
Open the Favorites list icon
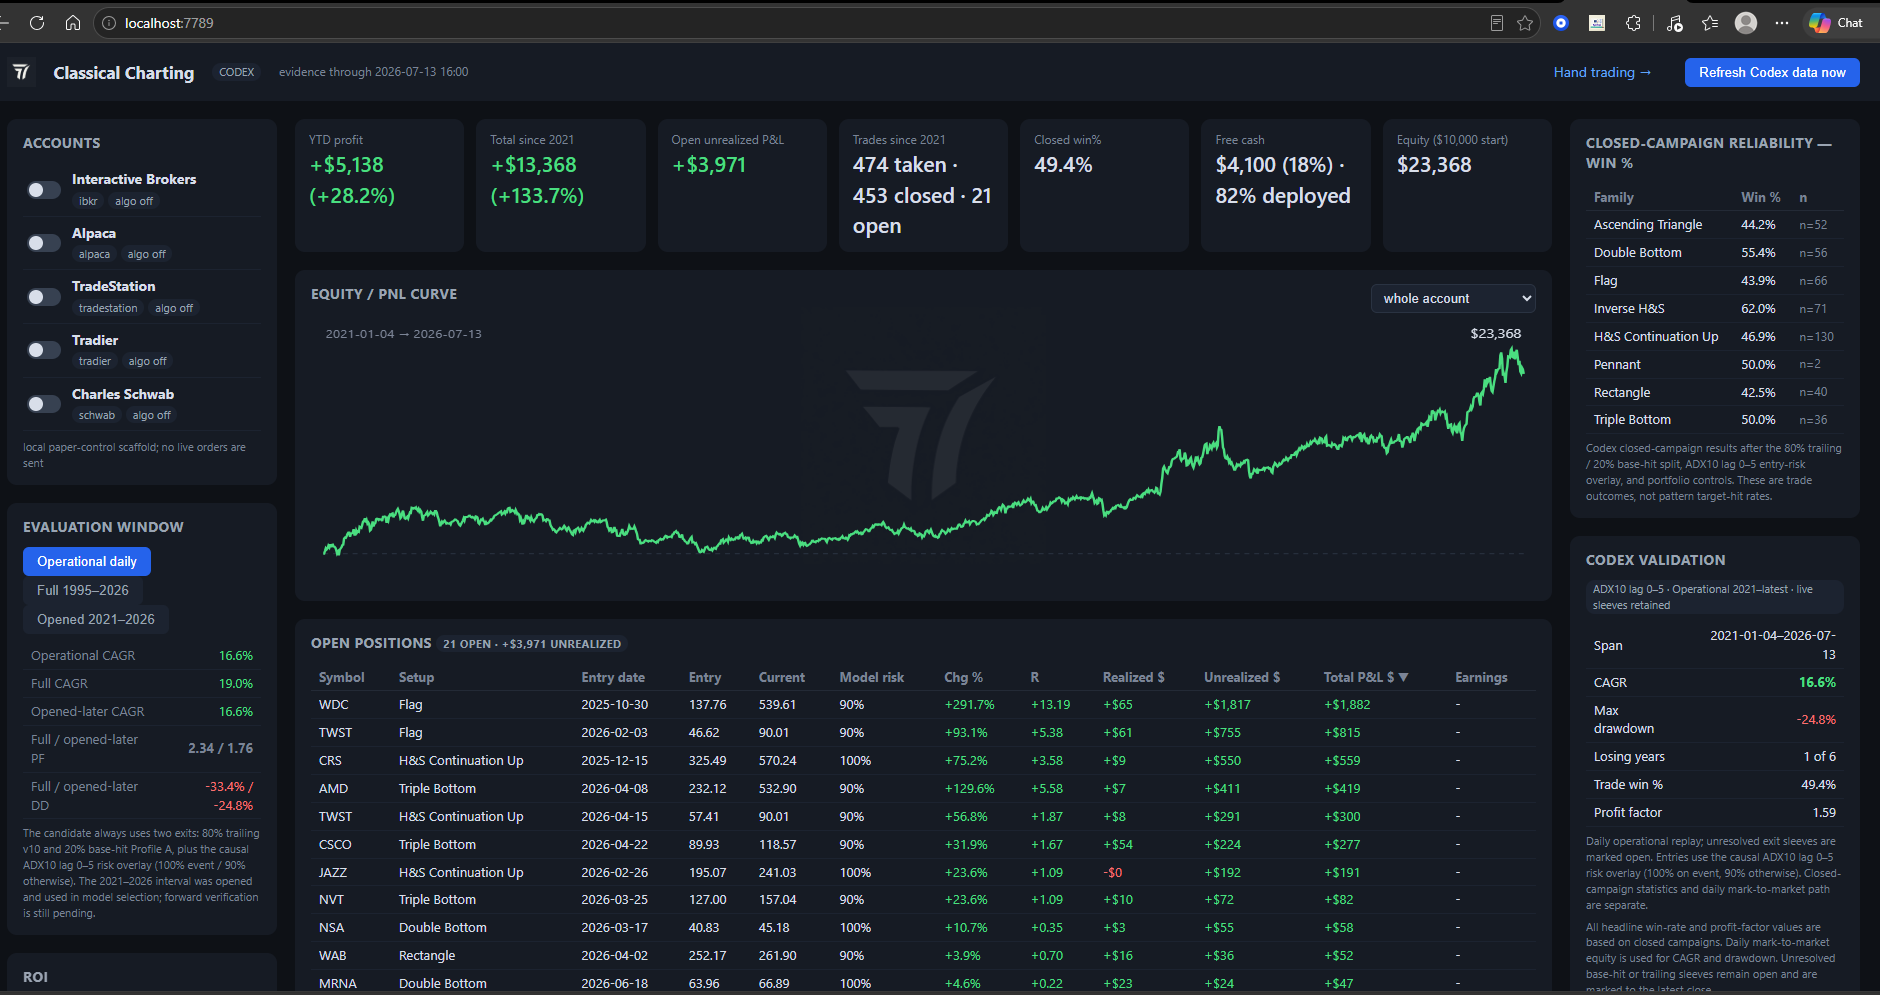(1710, 23)
